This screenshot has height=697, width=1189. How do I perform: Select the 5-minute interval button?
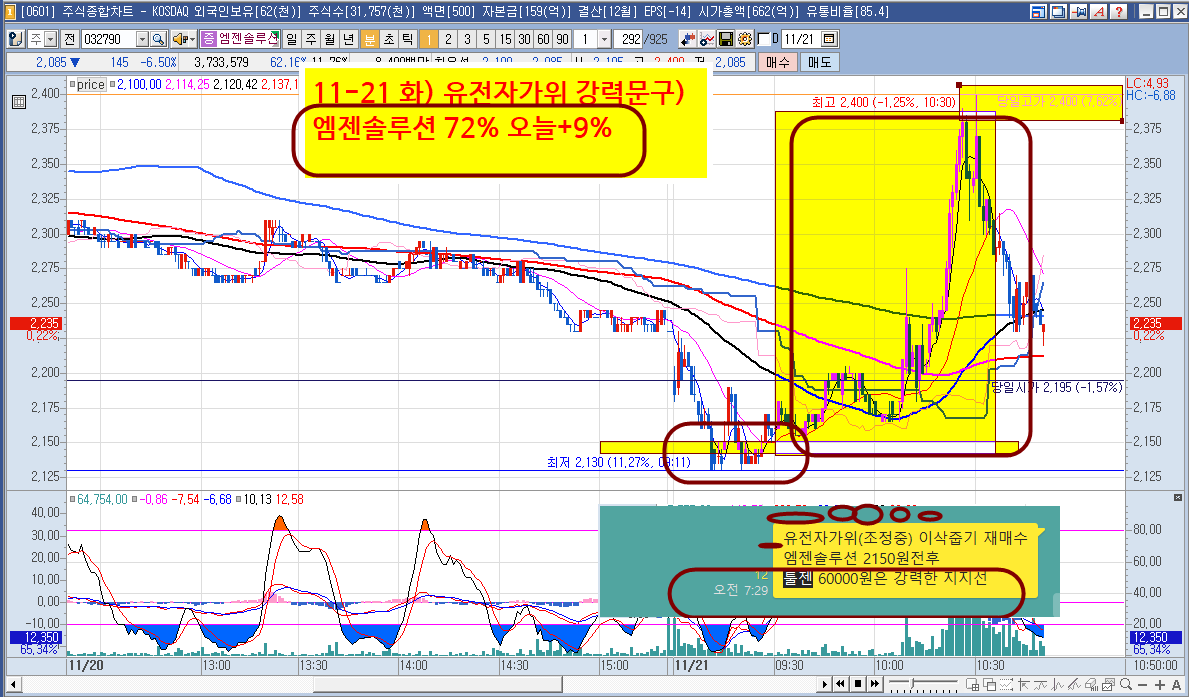click(x=485, y=39)
